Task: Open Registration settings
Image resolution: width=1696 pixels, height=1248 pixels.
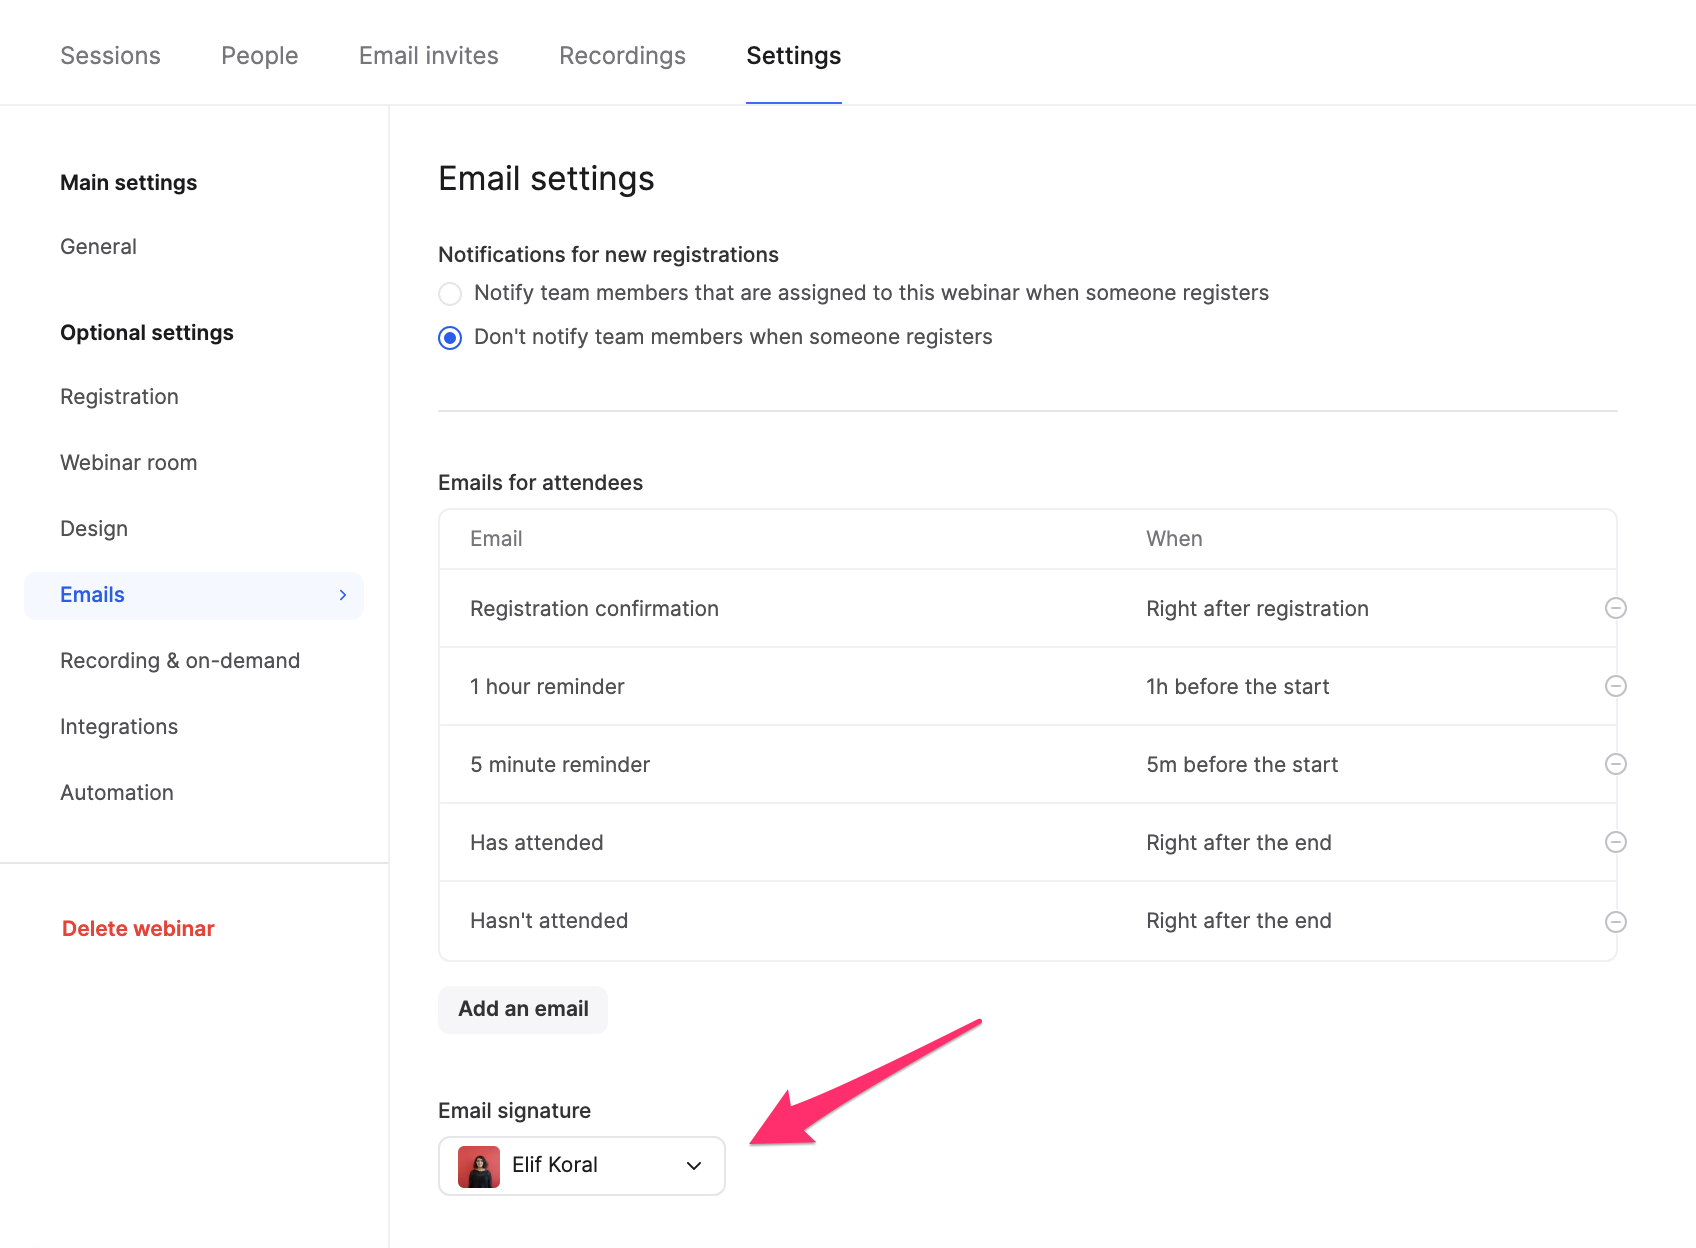Action: coord(119,396)
